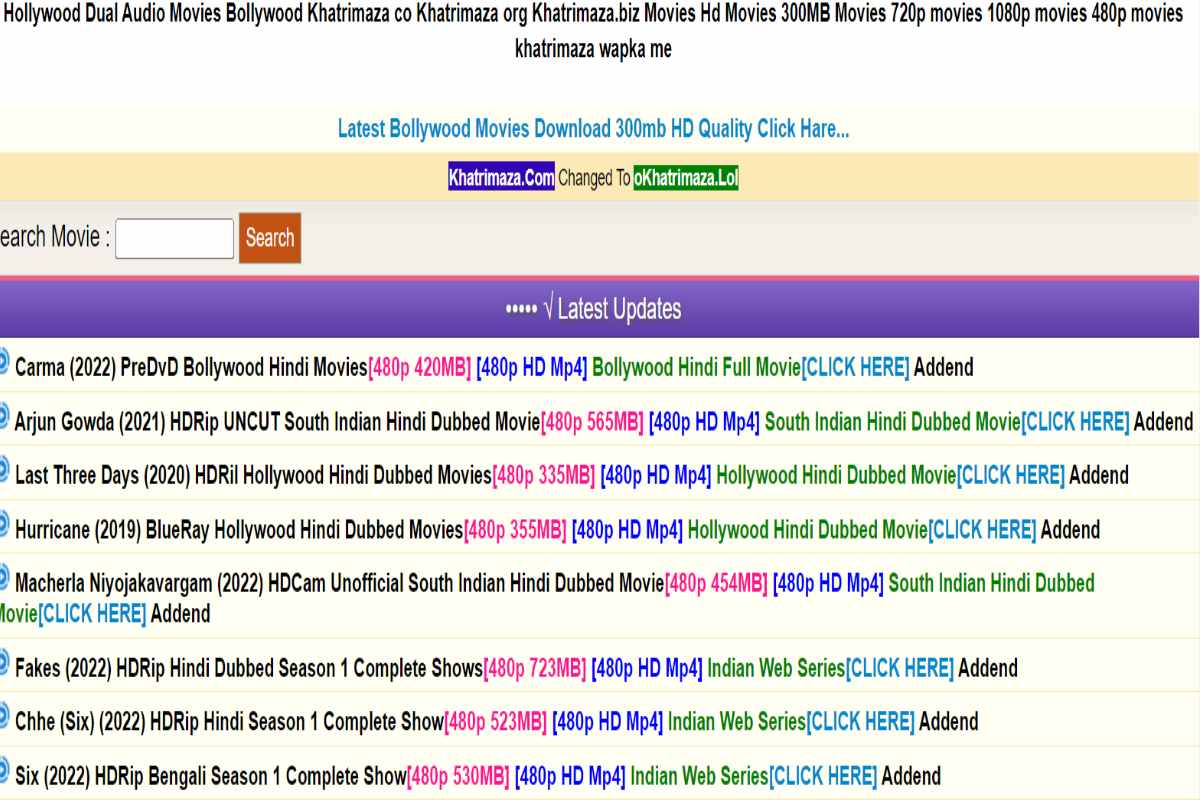
Task: Click CLICK HERE on the Arjun Gowda row
Action: tap(1076, 422)
